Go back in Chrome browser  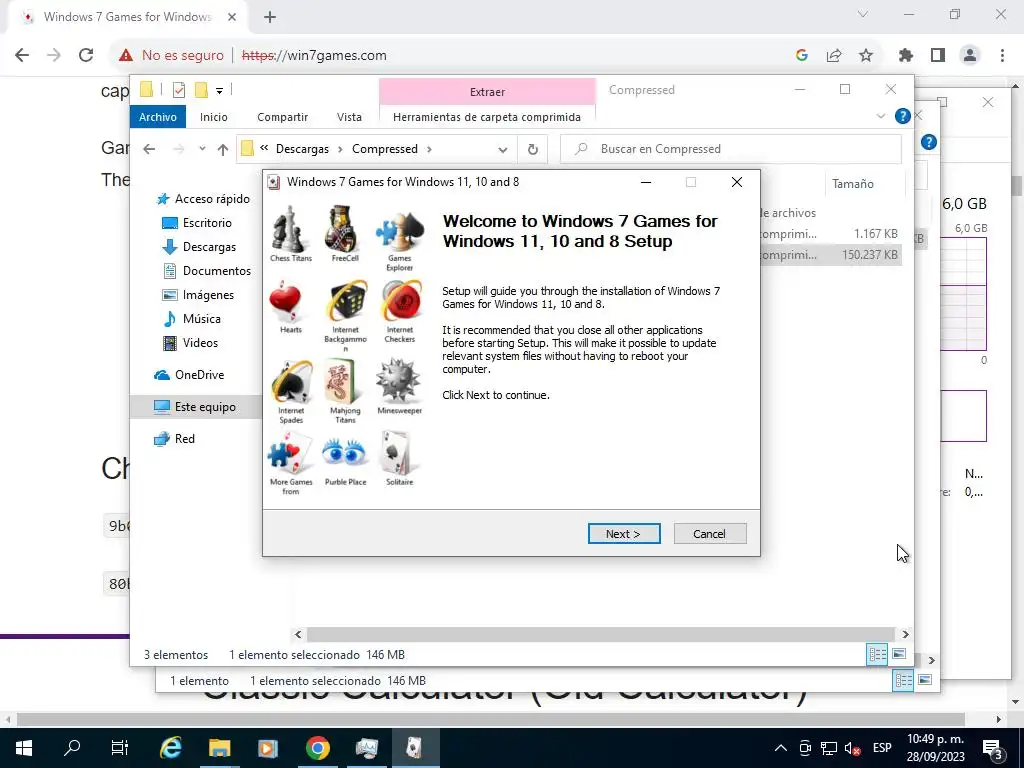22,56
